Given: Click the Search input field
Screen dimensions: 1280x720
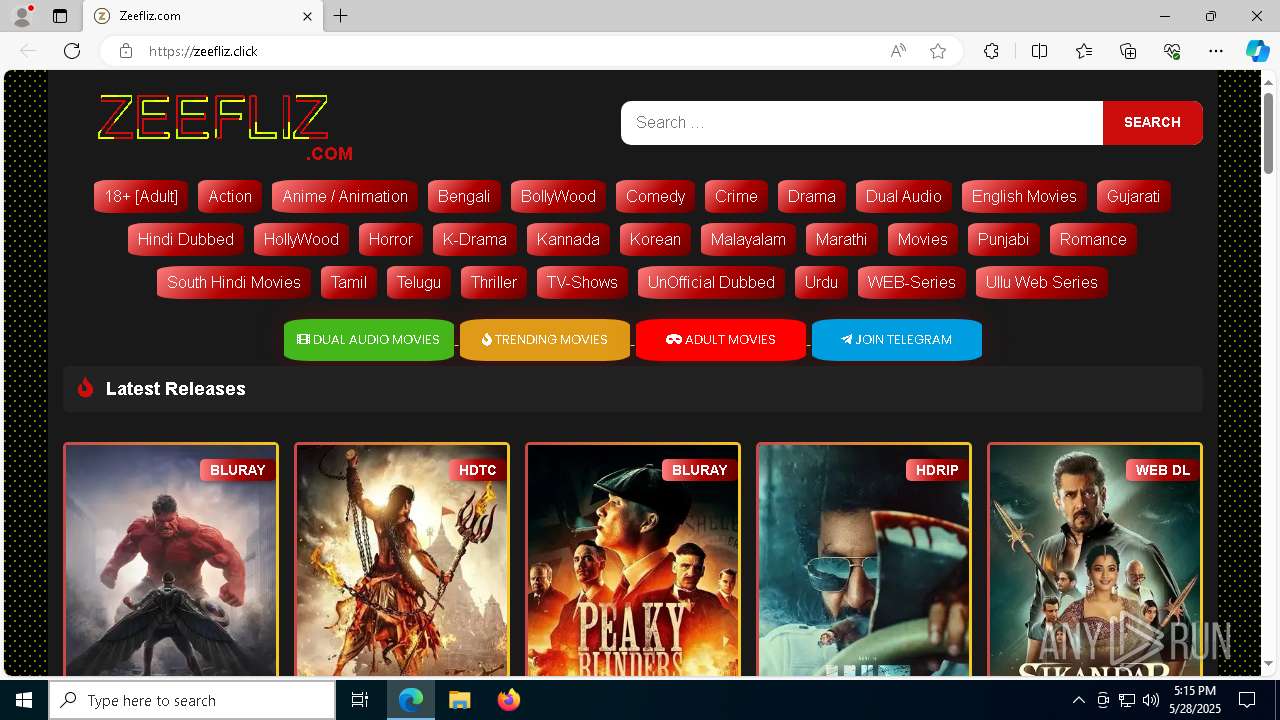Looking at the screenshot, I should pyautogui.click(x=861, y=122).
